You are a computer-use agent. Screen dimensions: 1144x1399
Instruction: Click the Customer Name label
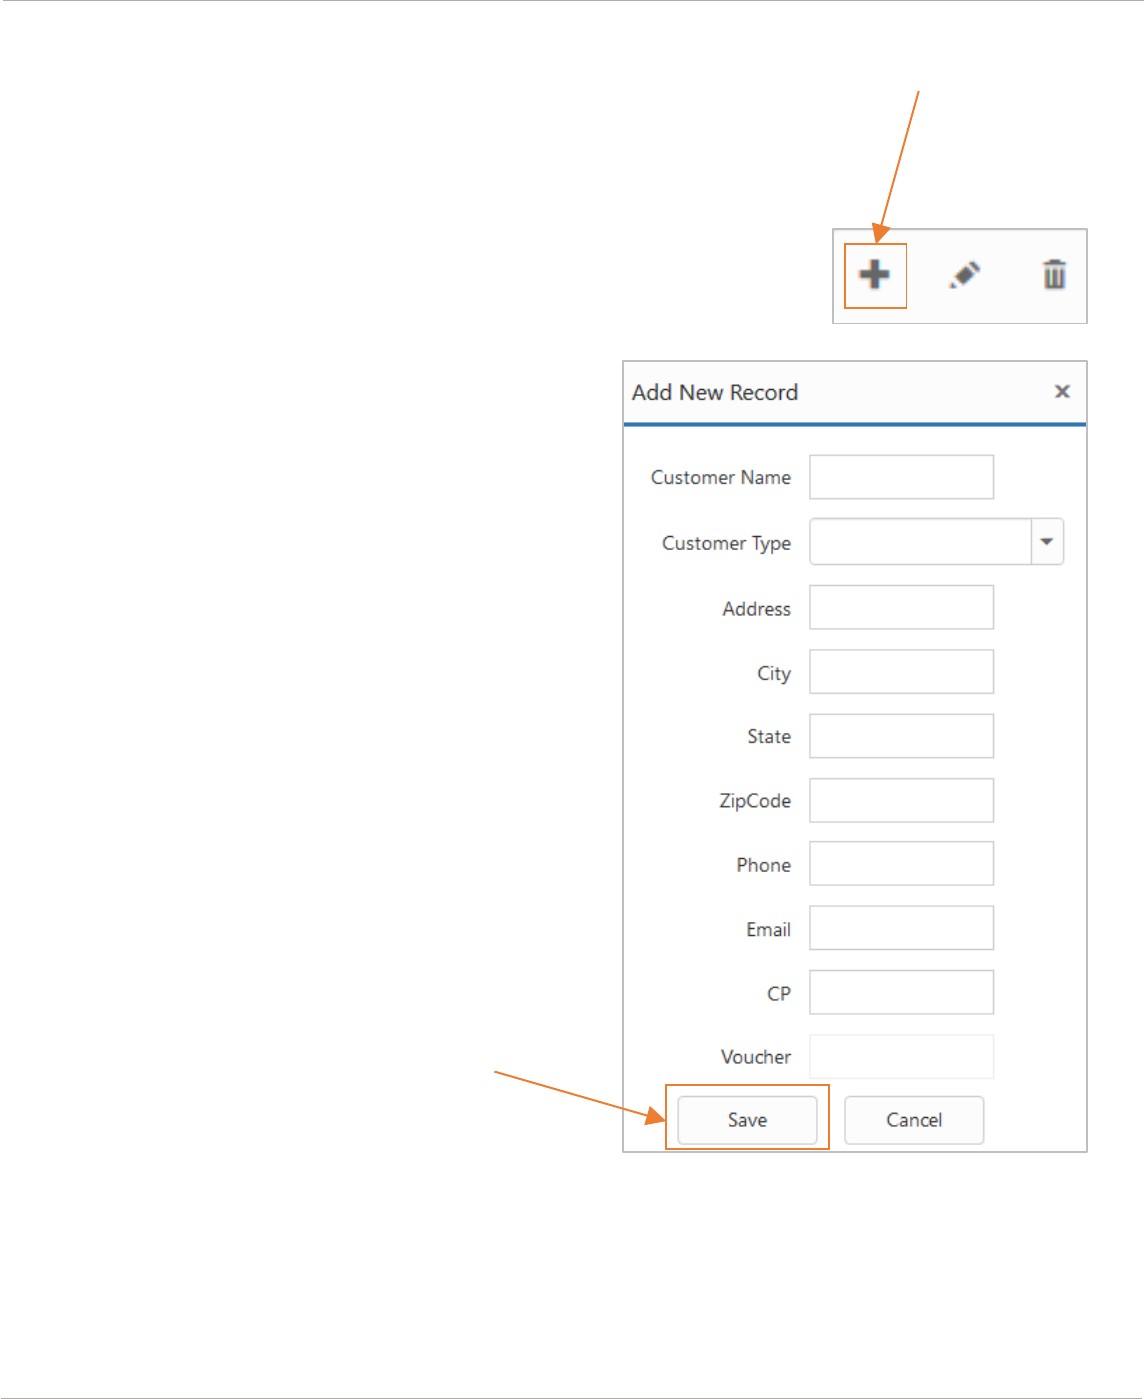(720, 477)
